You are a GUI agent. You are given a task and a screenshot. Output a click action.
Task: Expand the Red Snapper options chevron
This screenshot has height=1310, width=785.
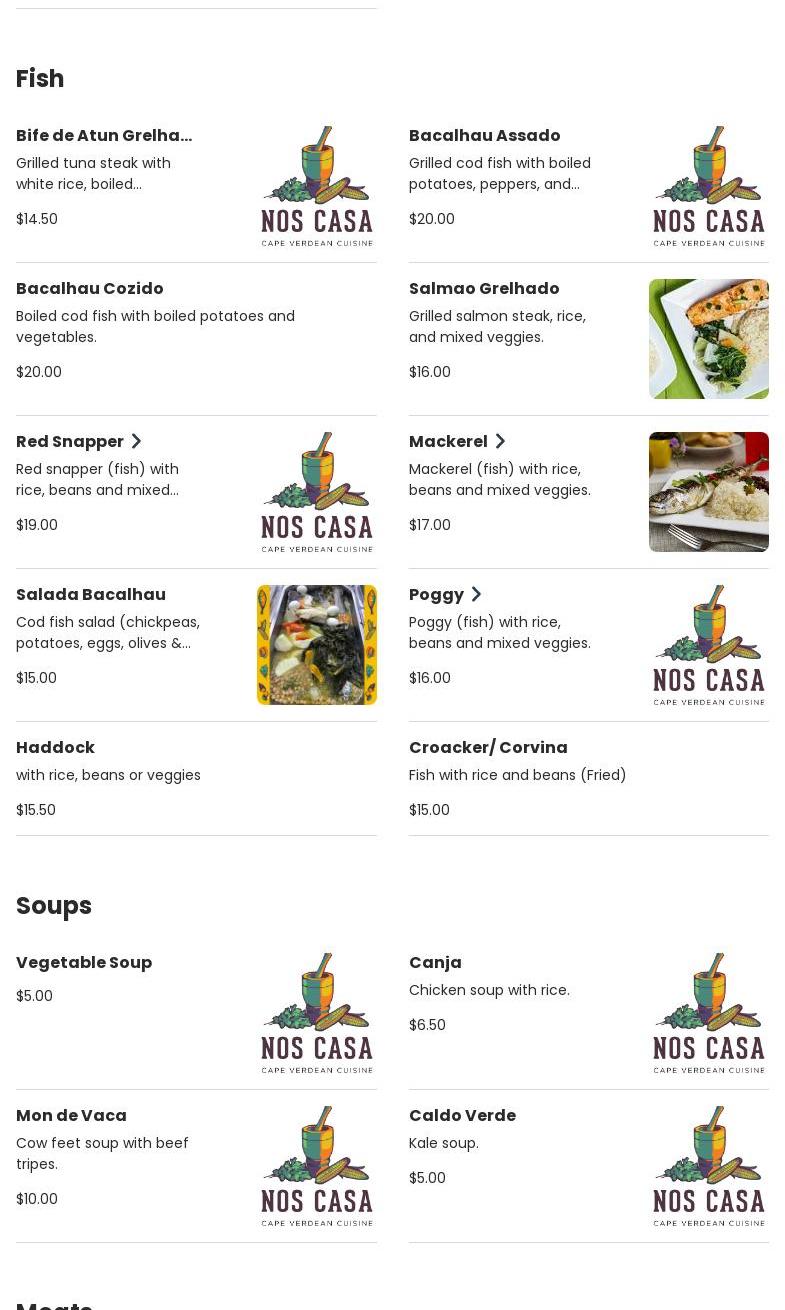(136, 441)
